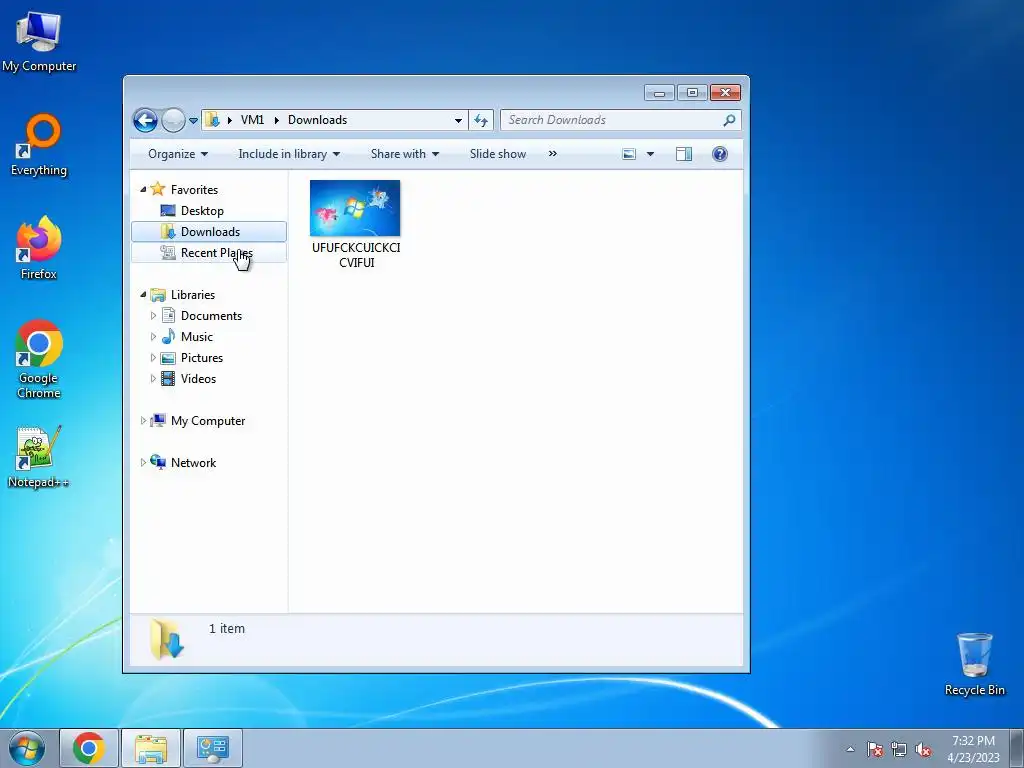The image size is (1024, 768).
Task: Open Explorer Help question mark
Action: [x=720, y=154]
